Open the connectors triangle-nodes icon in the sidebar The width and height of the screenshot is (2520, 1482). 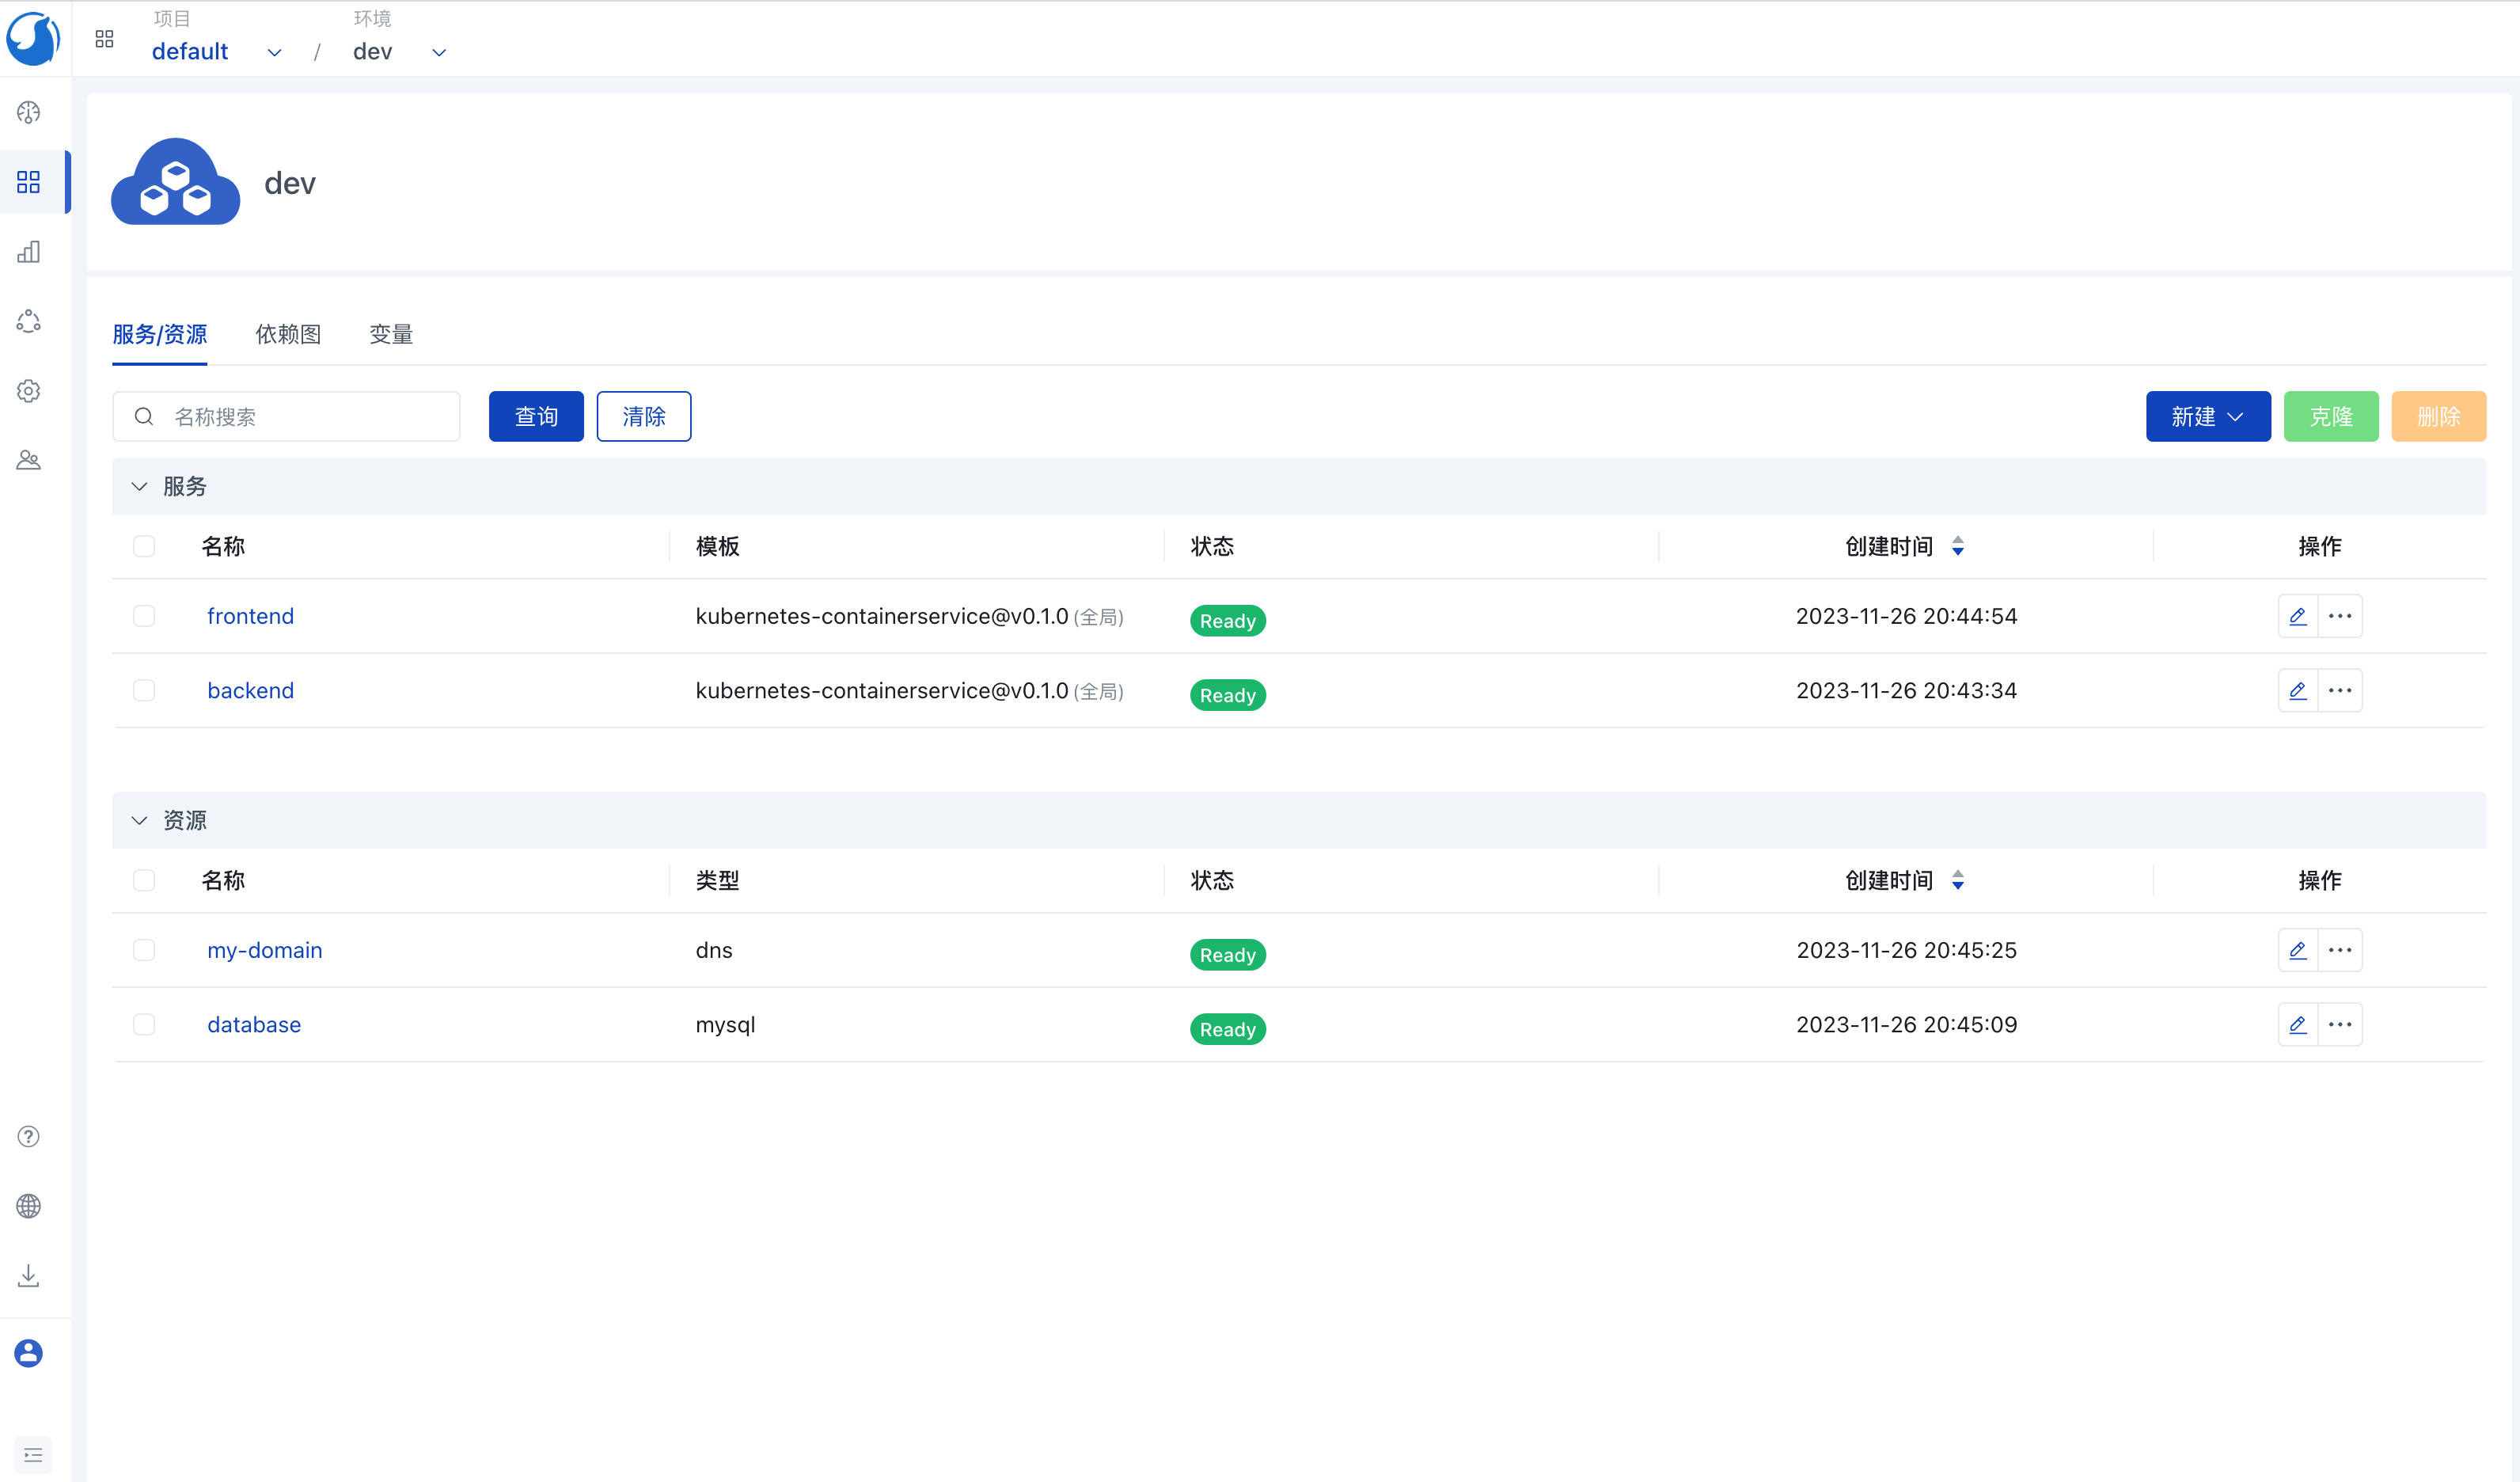click(29, 321)
